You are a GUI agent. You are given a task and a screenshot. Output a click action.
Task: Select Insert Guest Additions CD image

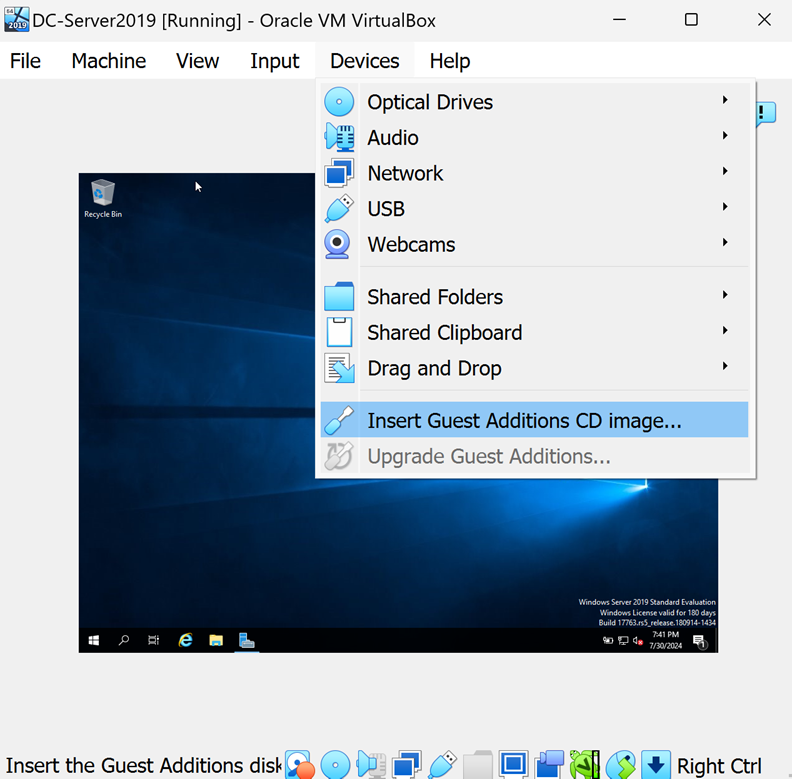[x=524, y=421]
